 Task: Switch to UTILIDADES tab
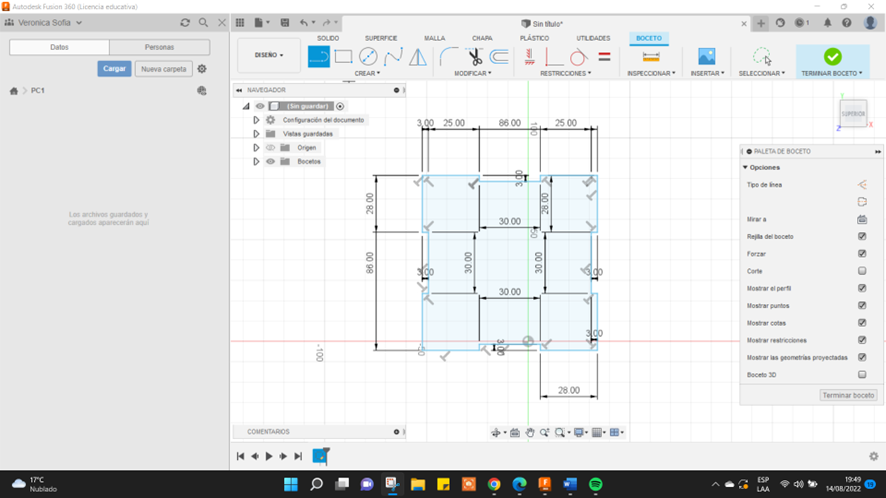593,38
